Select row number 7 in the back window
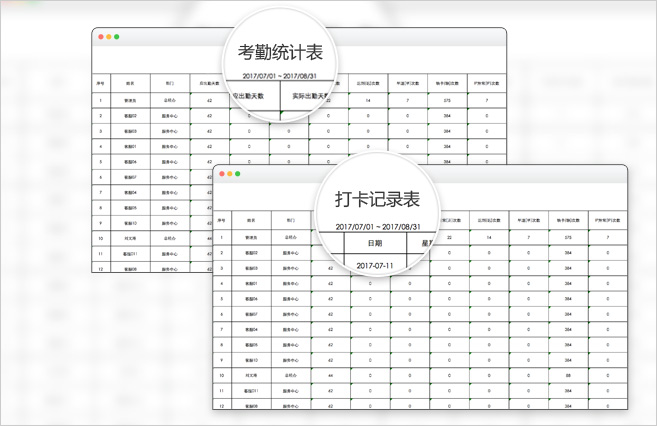Viewport: 657px width, 426px height. click(101, 192)
